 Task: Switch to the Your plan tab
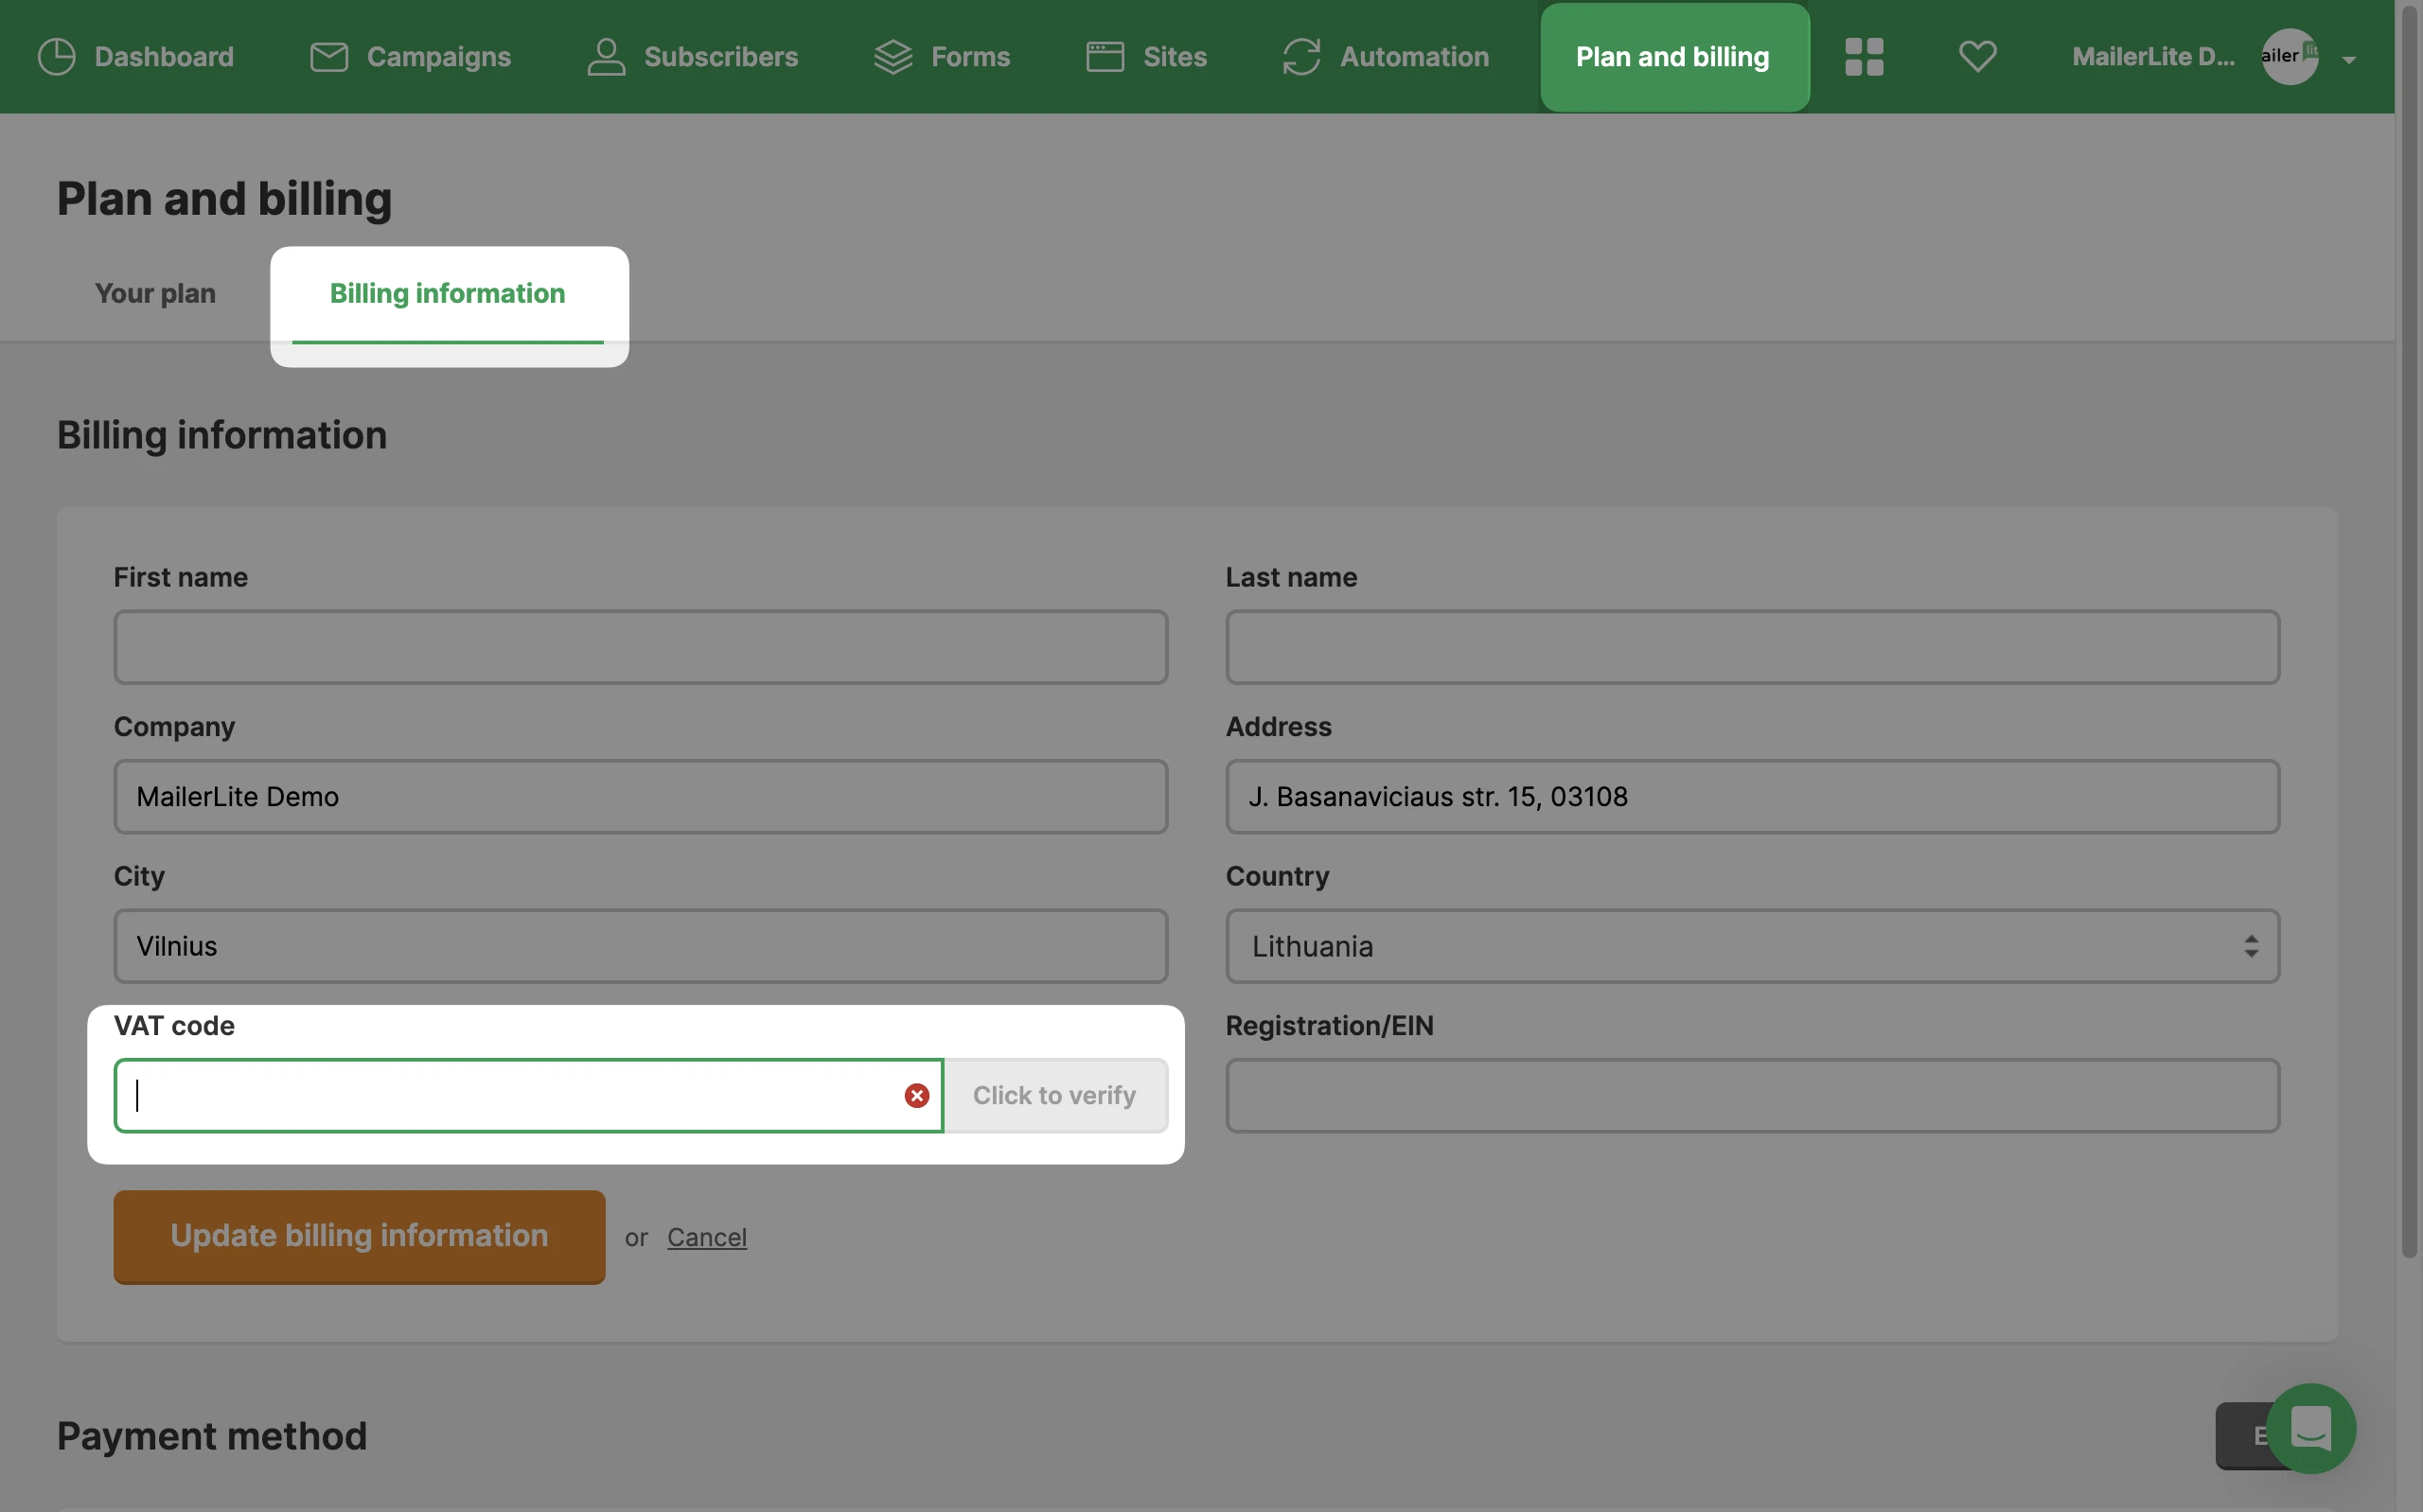[x=155, y=293]
